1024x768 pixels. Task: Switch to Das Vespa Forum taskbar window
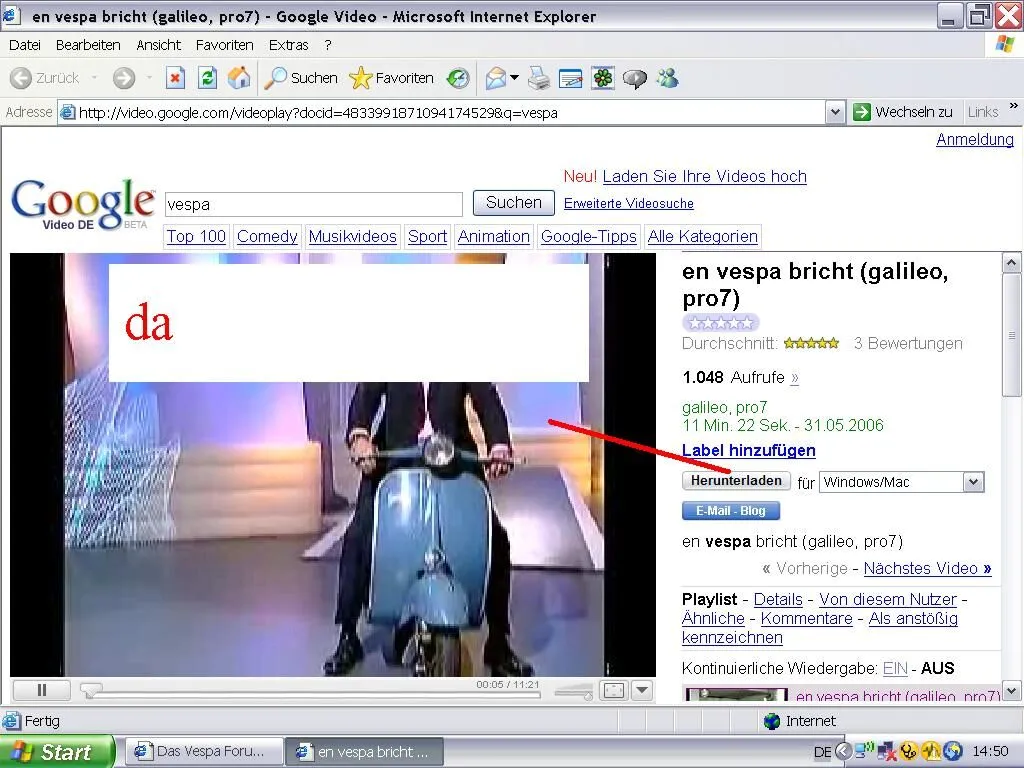[x=204, y=752]
